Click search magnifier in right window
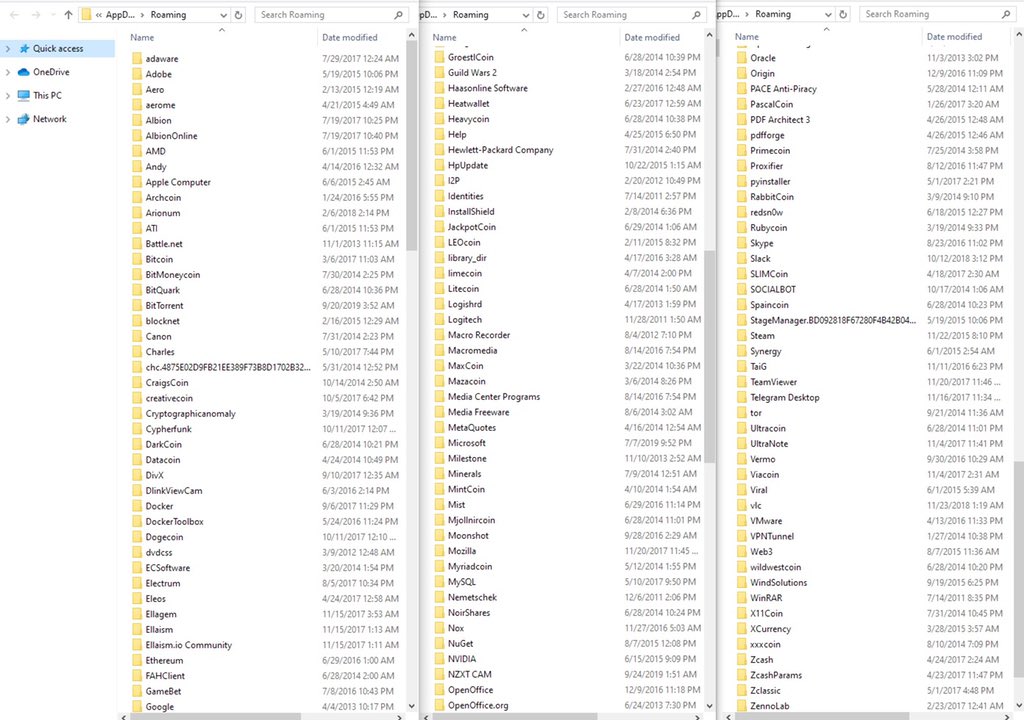1024x720 pixels. tap(1006, 14)
